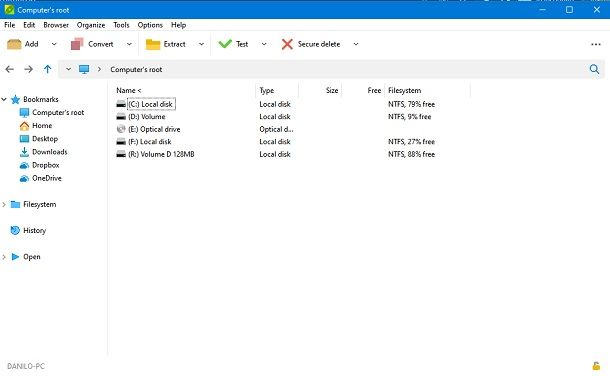Select (C:) Local disk entry
The height and width of the screenshot is (376, 610).
(151, 104)
